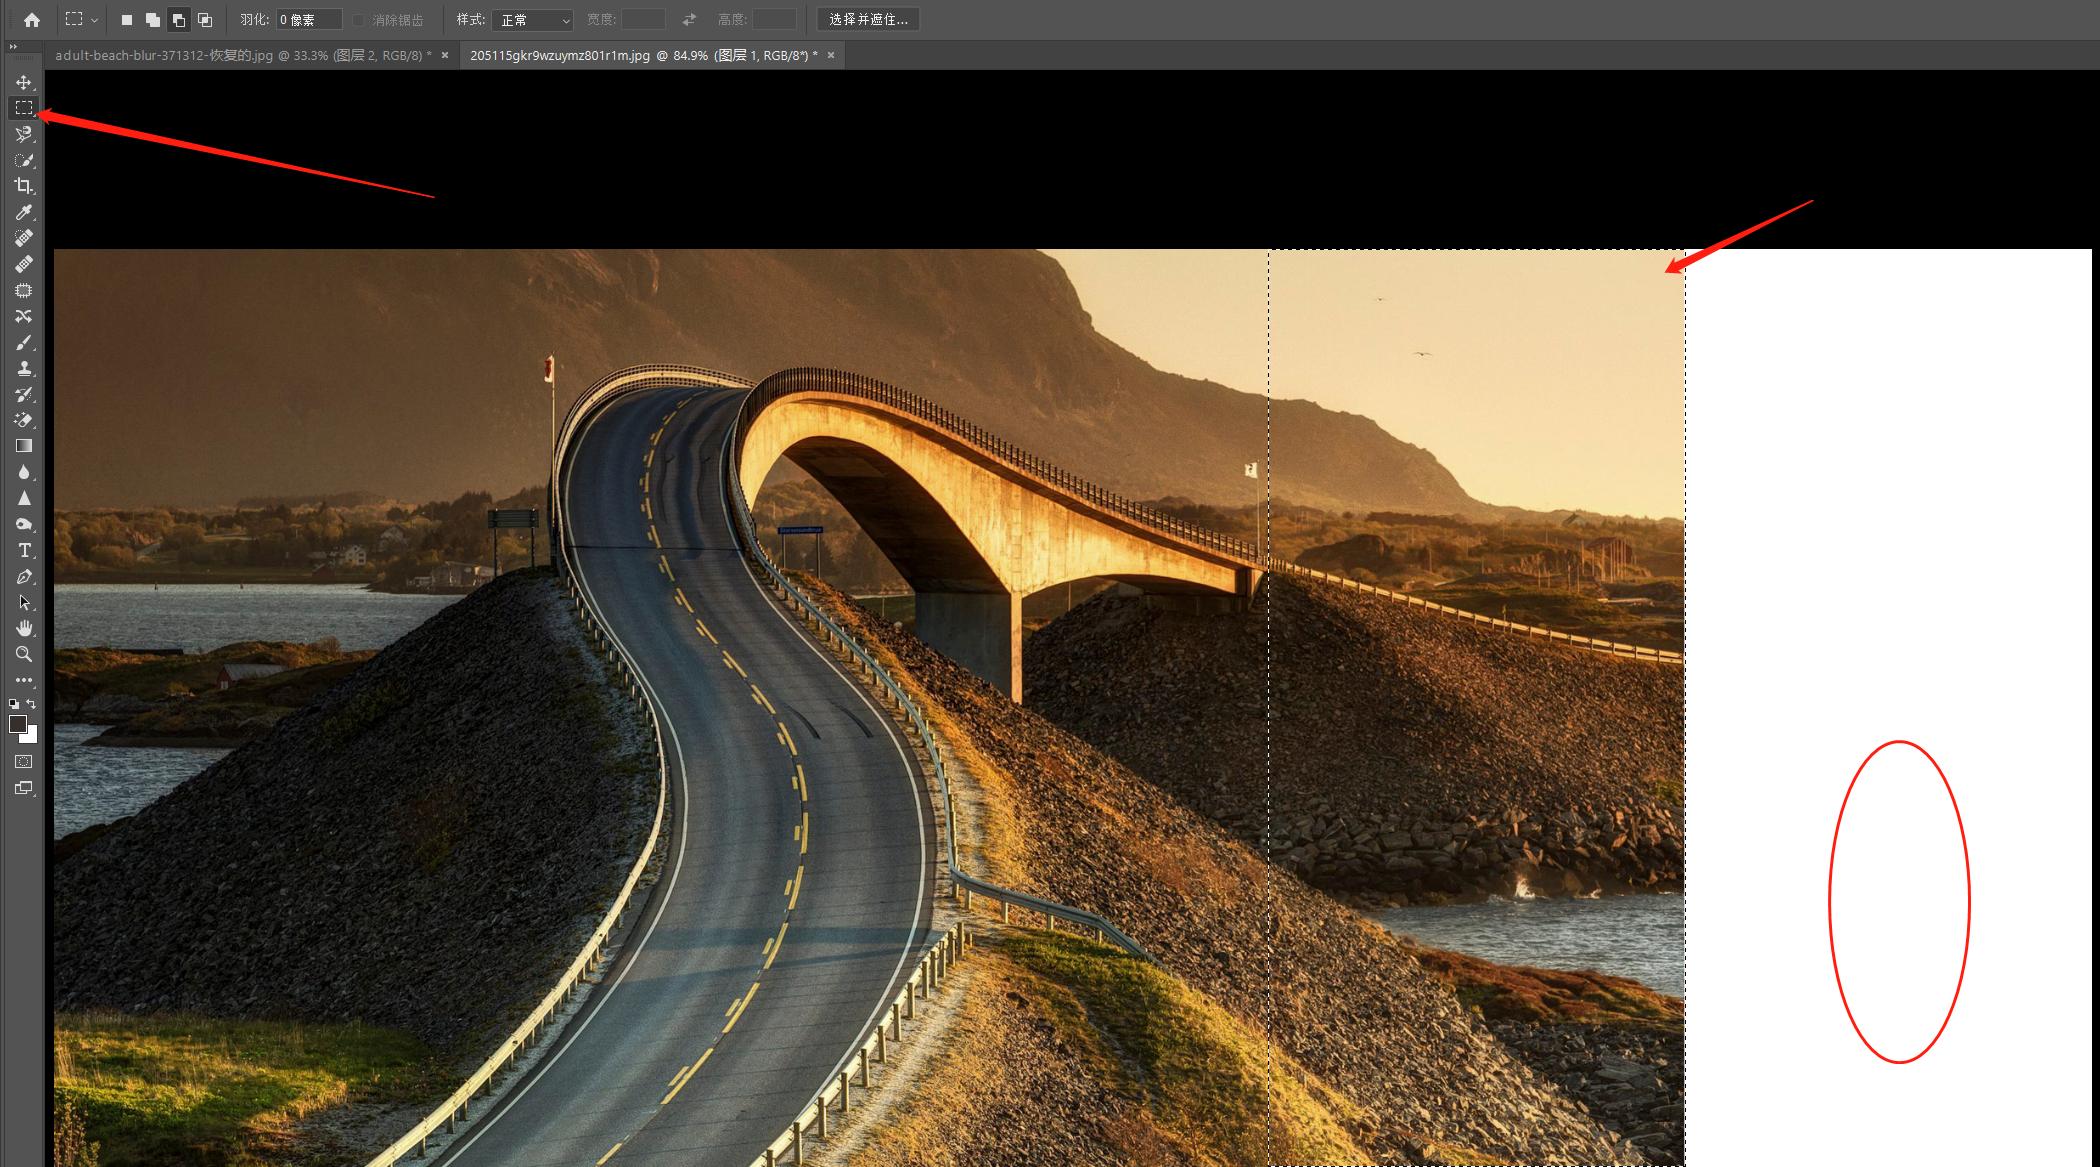Select the Pen tool

(24, 577)
